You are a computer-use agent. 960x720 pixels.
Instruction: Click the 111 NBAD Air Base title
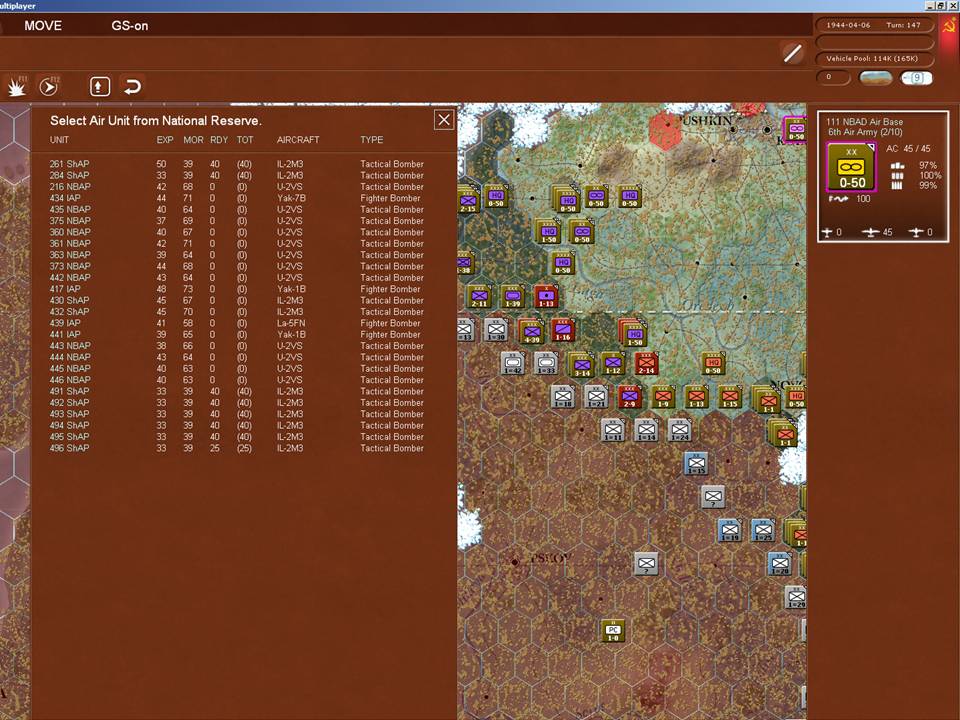[x=864, y=122]
